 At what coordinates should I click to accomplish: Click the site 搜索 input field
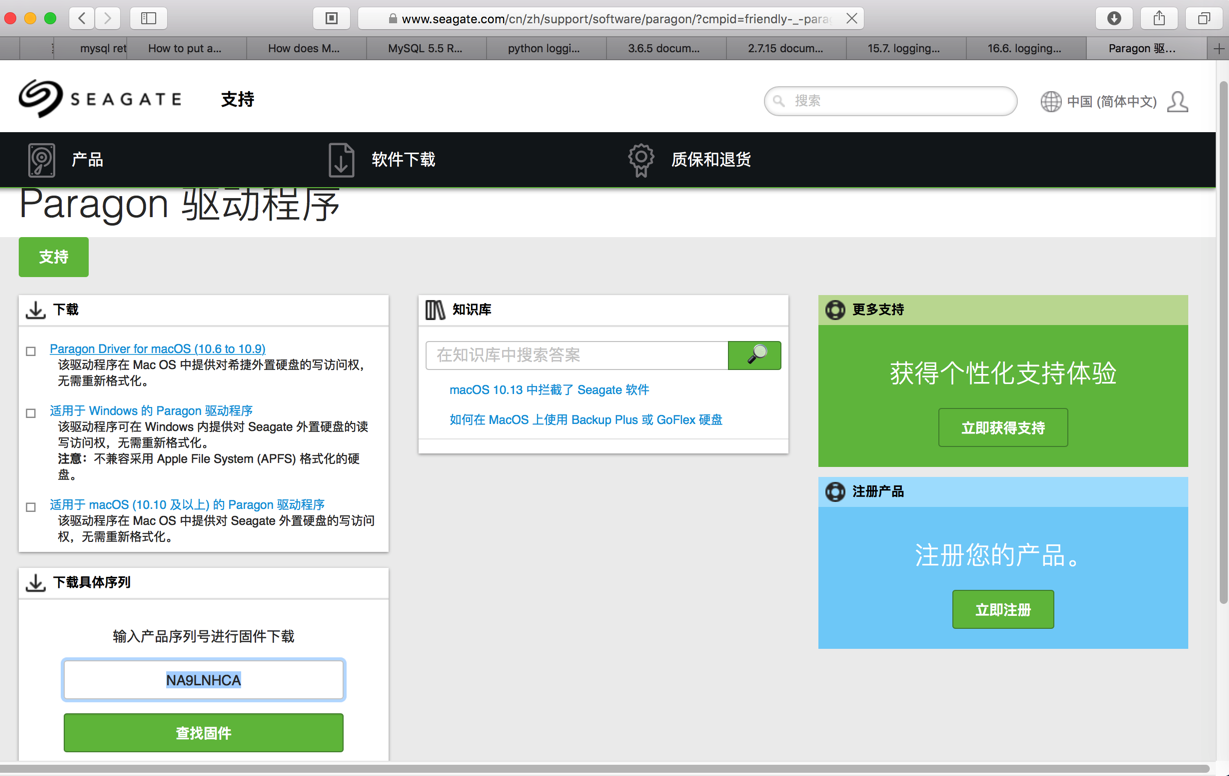coord(891,101)
